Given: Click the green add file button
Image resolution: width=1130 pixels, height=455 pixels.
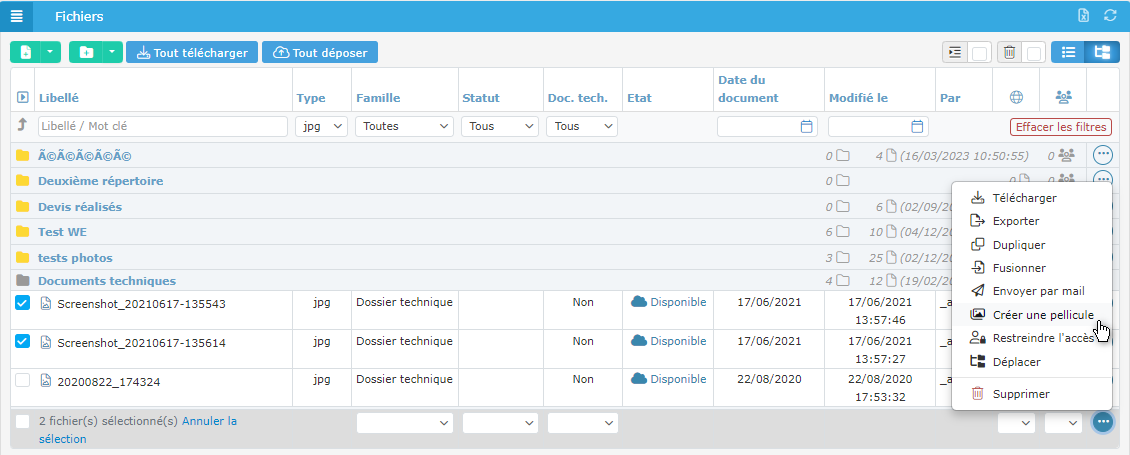Looking at the screenshot, I should [26, 52].
